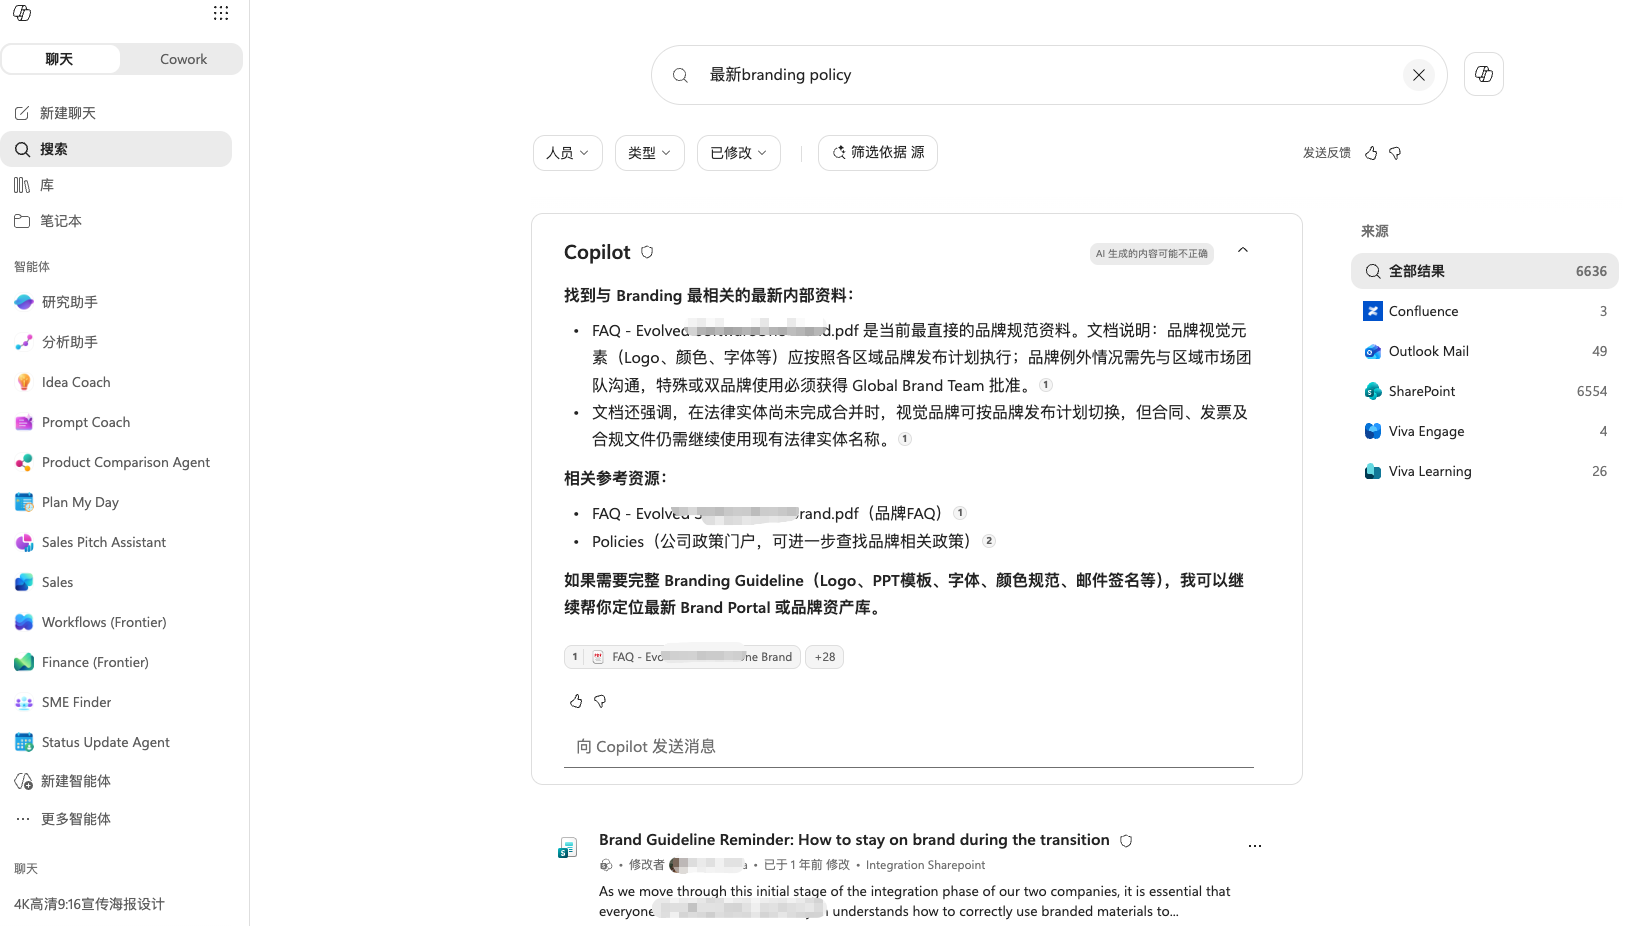
Task: Click the search box containing 最新branding policy
Action: click(1049, 75)
